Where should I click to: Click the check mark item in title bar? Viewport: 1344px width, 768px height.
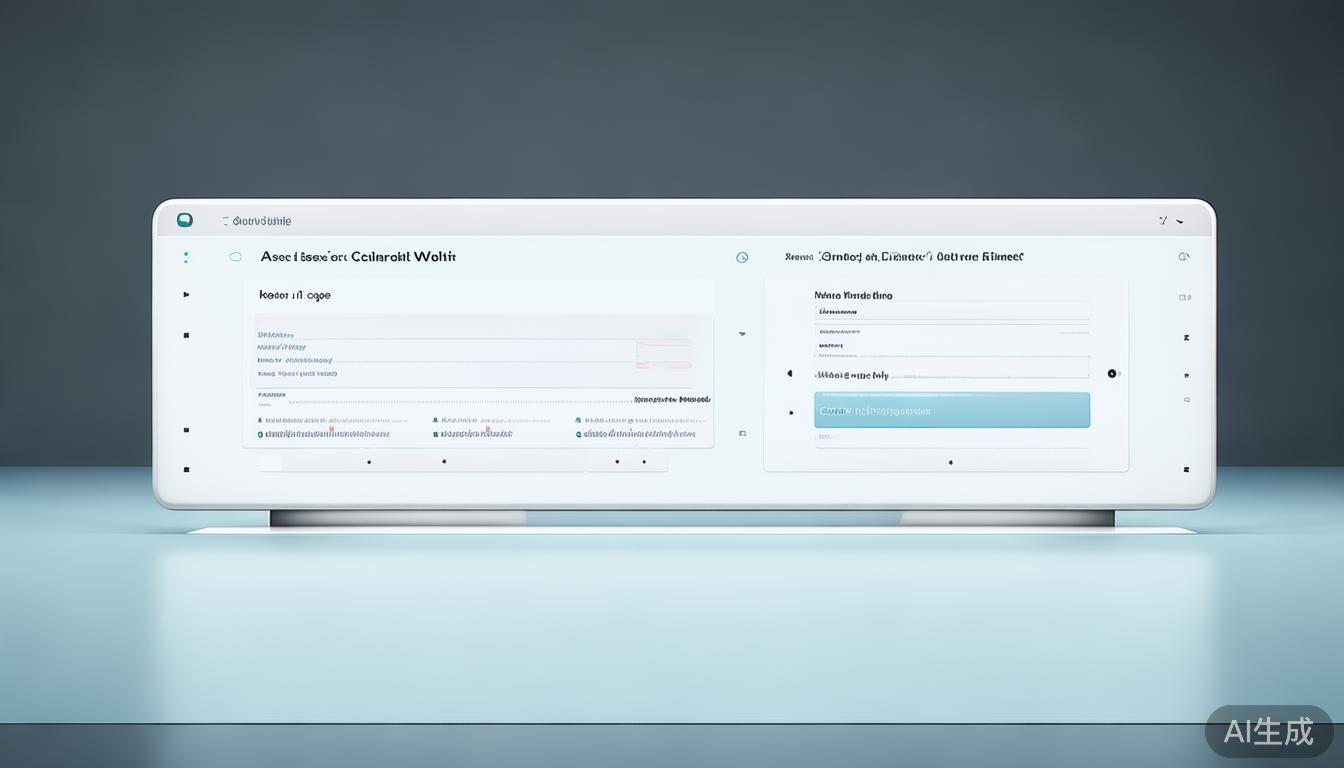1162,221
